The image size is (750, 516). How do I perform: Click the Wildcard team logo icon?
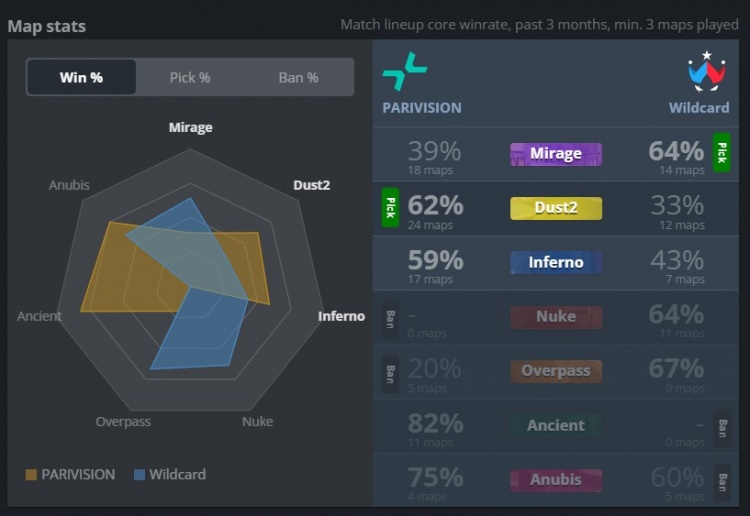706,72
